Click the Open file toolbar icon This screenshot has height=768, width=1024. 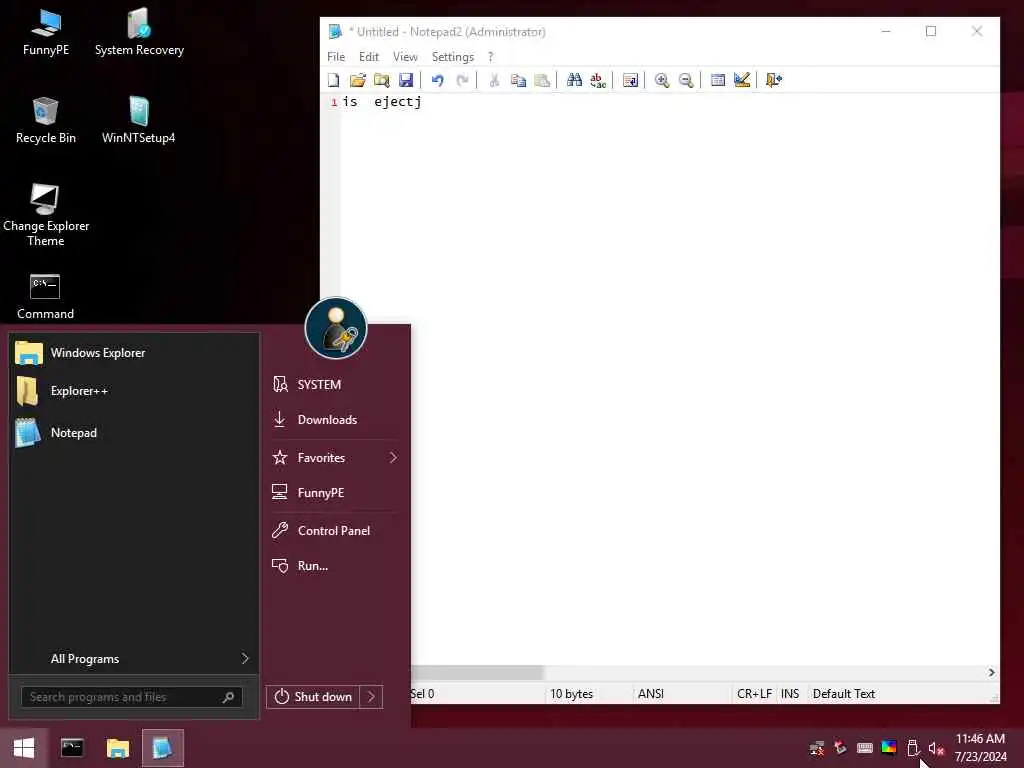point(357,80)
